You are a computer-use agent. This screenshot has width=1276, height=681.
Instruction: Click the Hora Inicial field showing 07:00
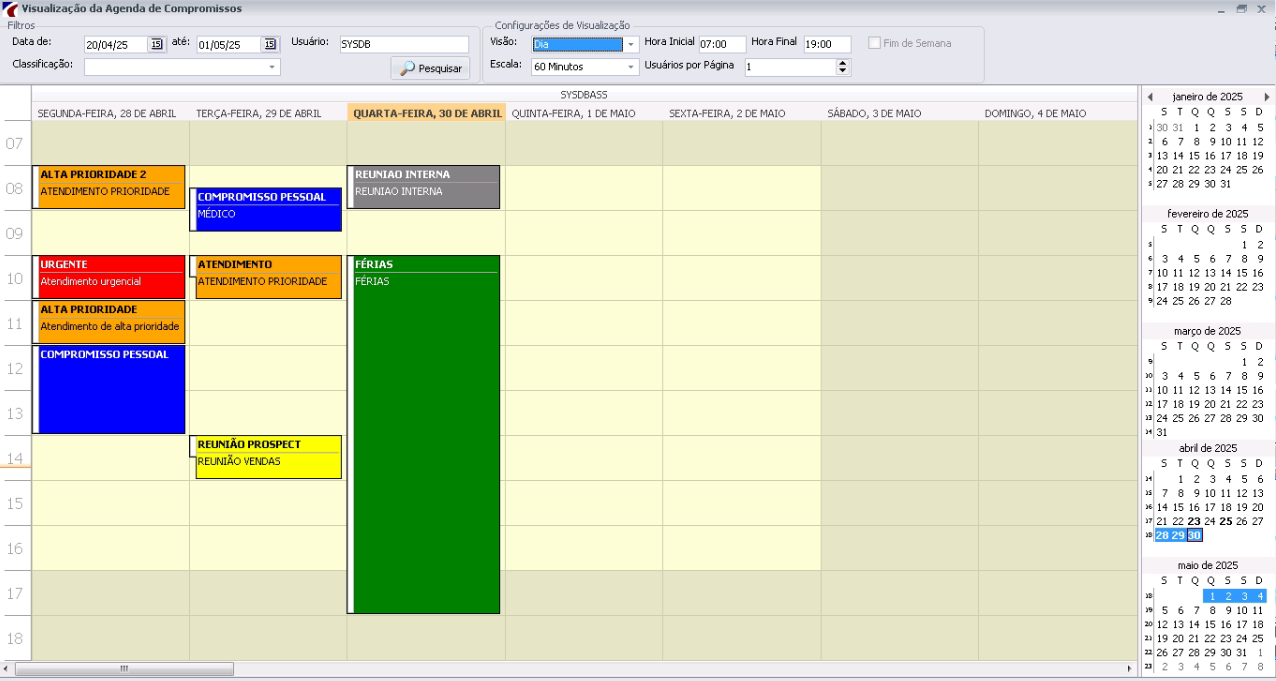[x=722, y=44]
